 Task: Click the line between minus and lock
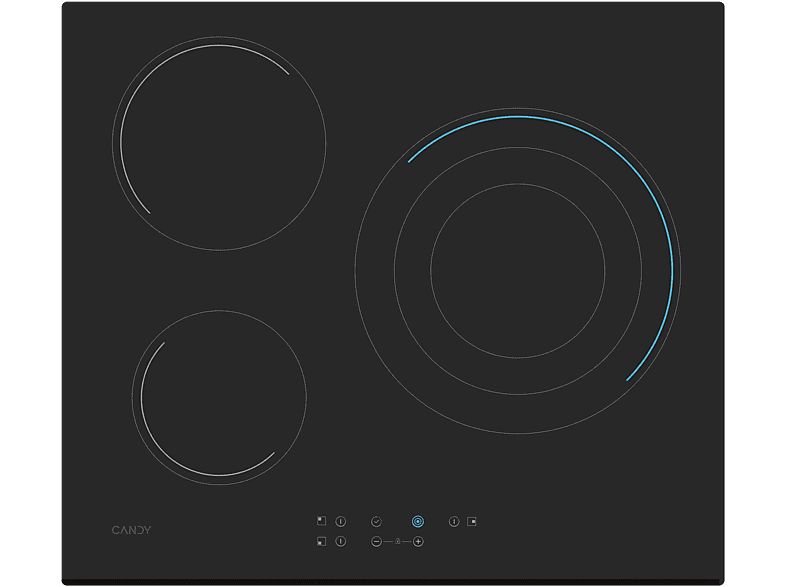tap(387, 542)
